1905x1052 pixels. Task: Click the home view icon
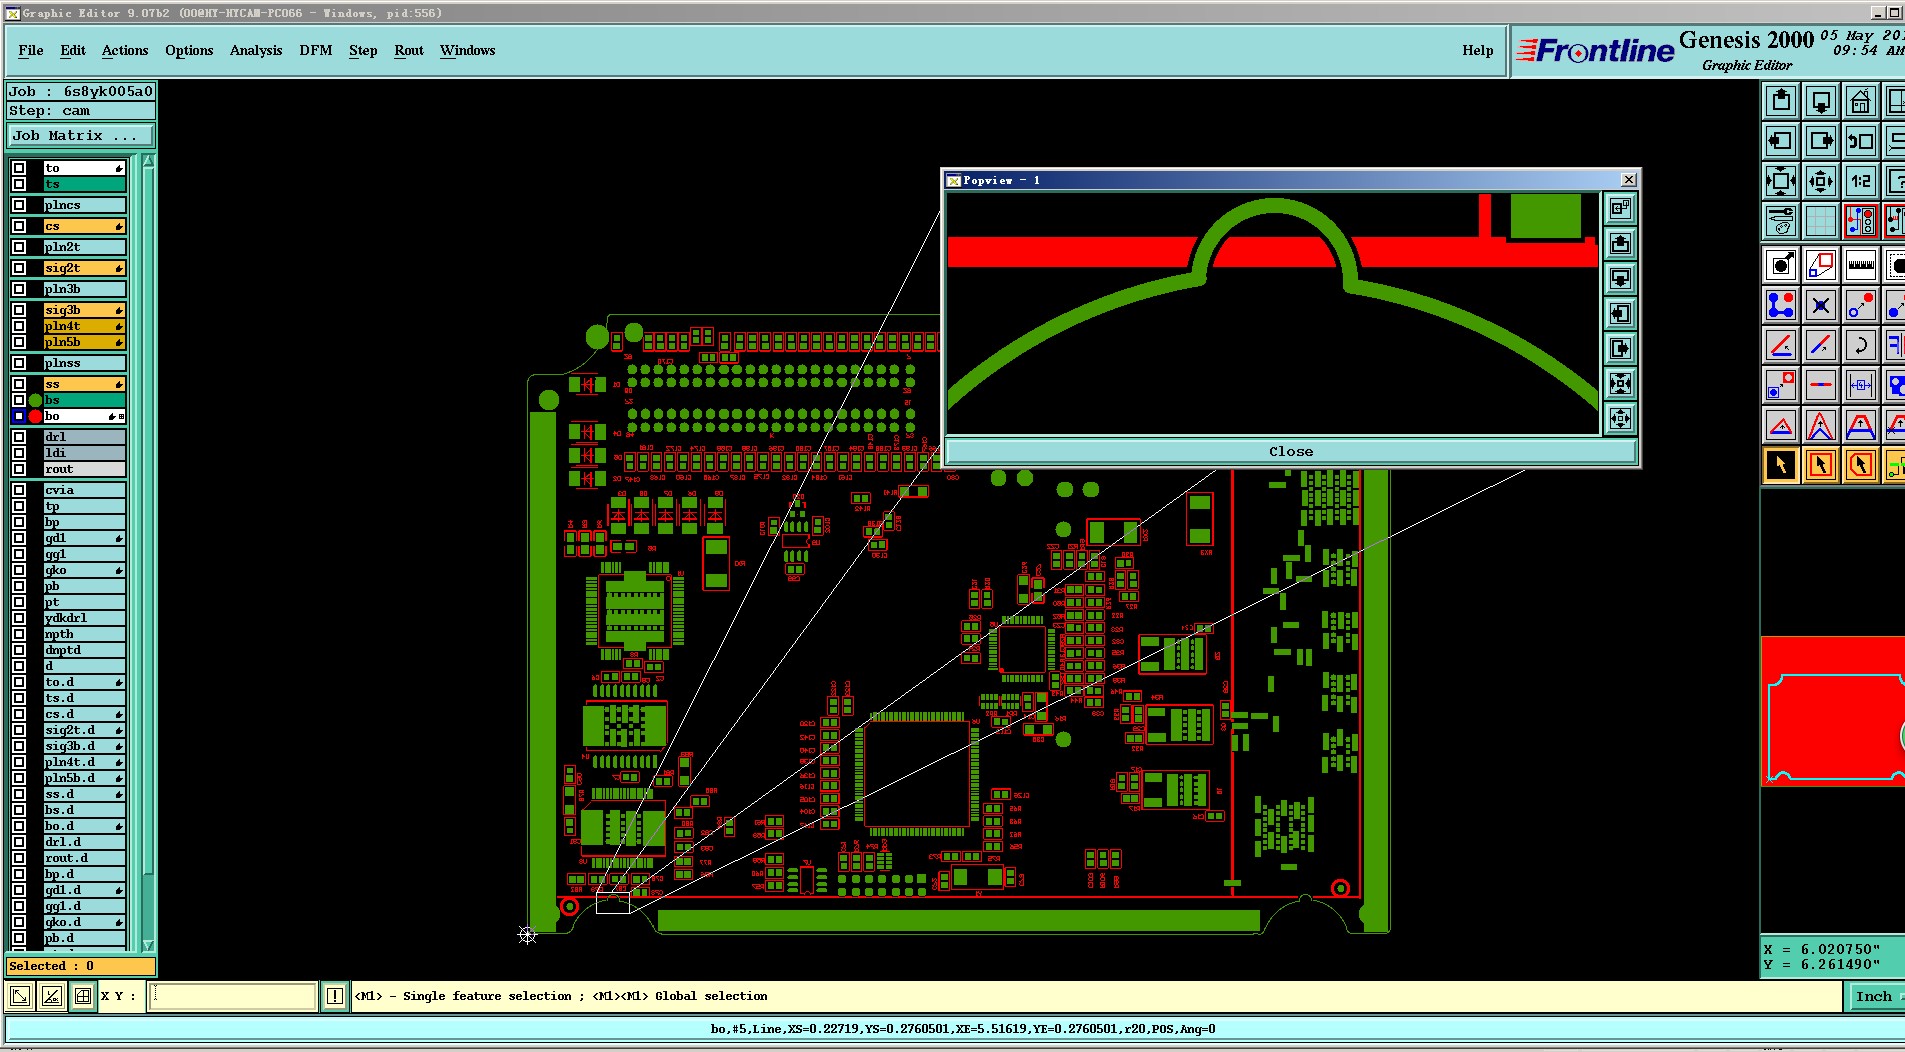click(x=1861, y=101)
